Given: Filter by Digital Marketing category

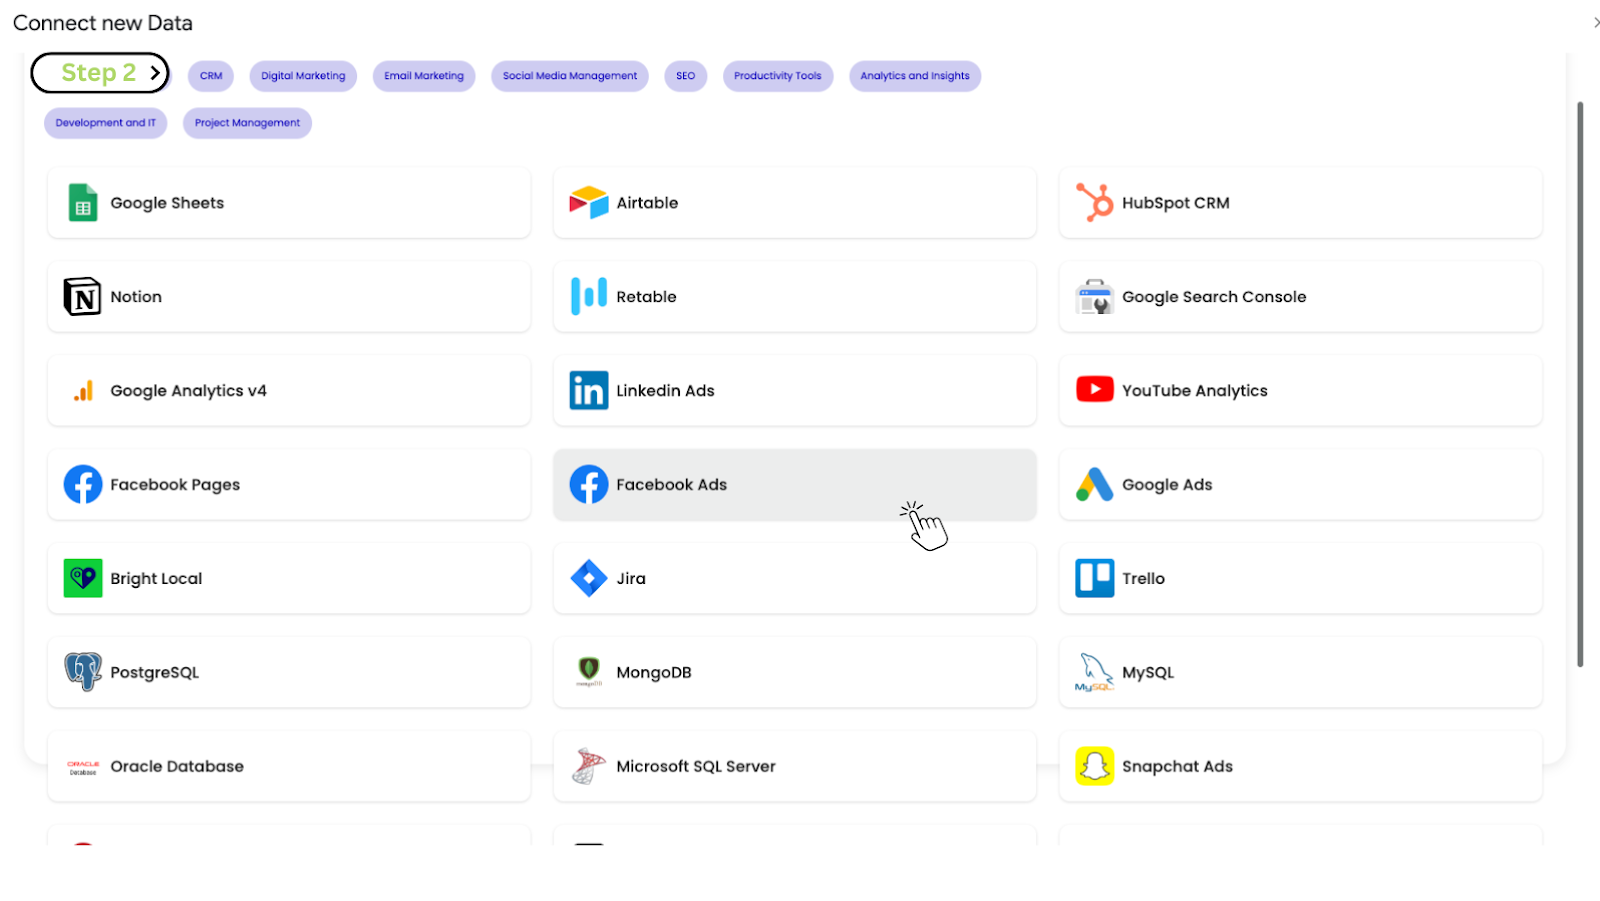Looking at the screenshot, I should 303,76.
